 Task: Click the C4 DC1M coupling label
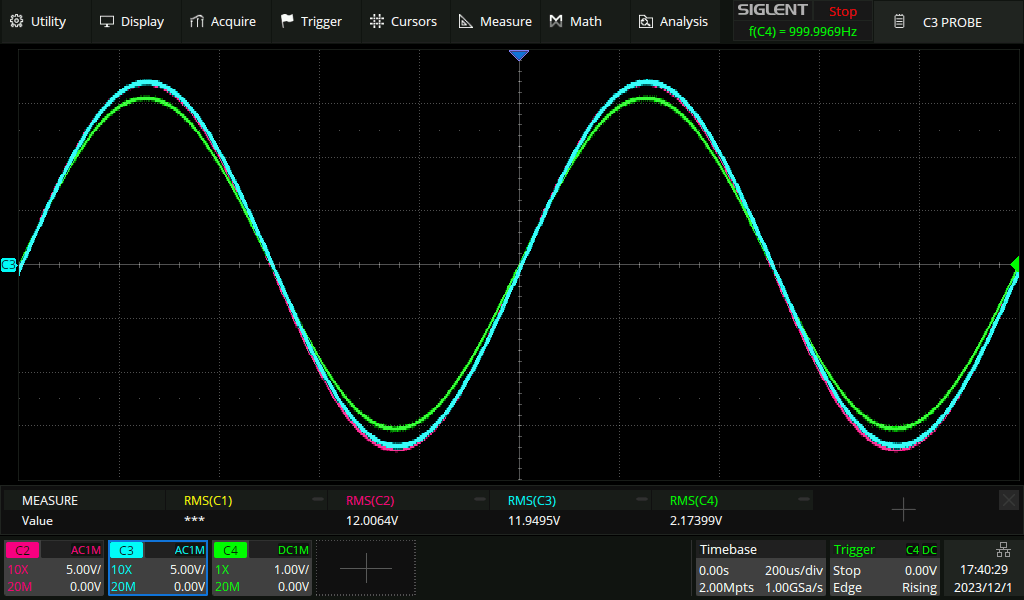click(293, 550)
